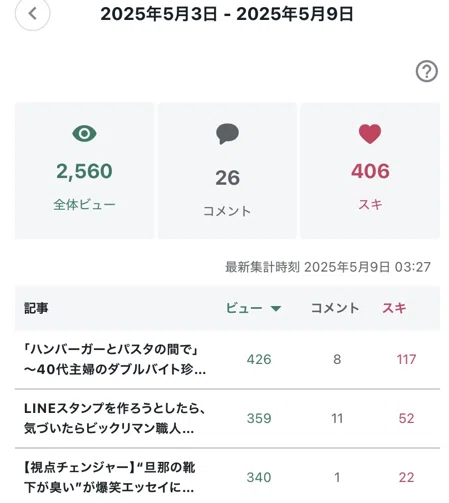Click the green eye views icon
The width and height of the screenshot is (449, 503).
(84, 133)
